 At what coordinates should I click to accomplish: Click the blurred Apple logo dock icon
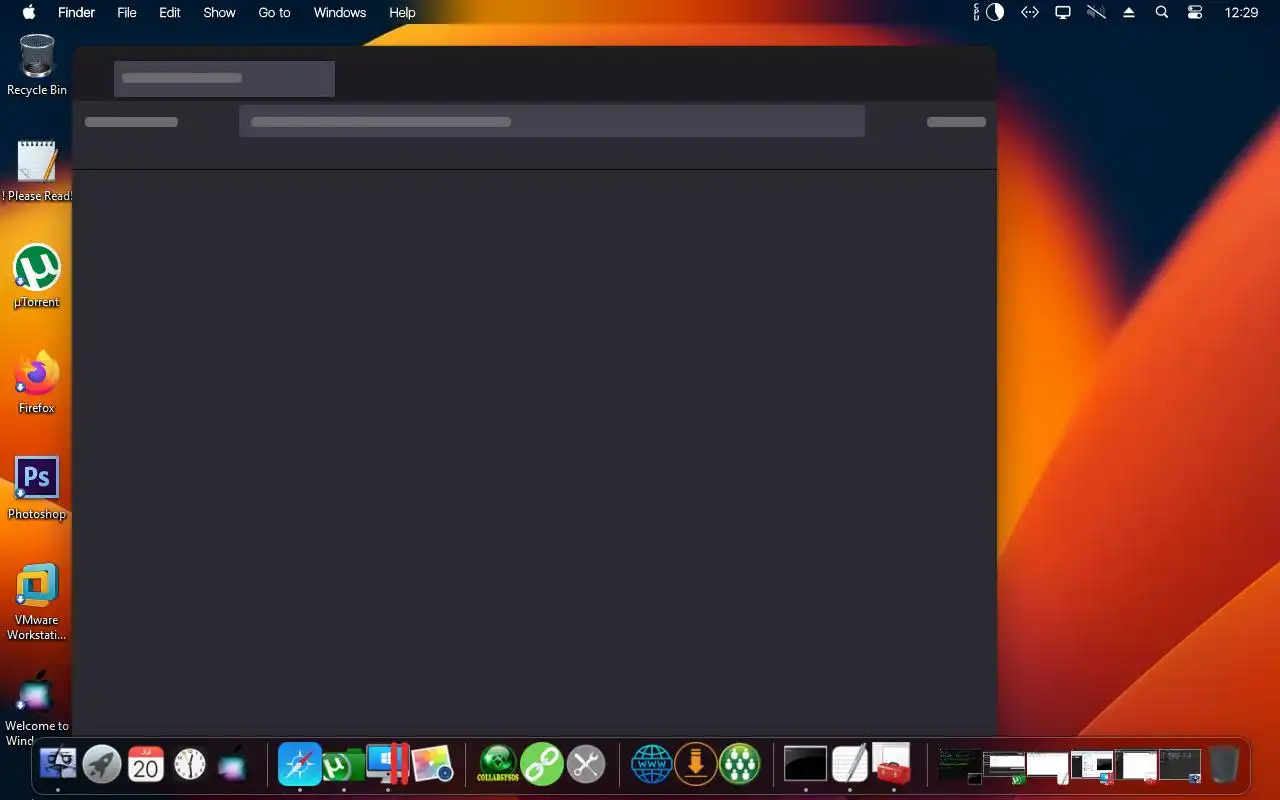233,765
